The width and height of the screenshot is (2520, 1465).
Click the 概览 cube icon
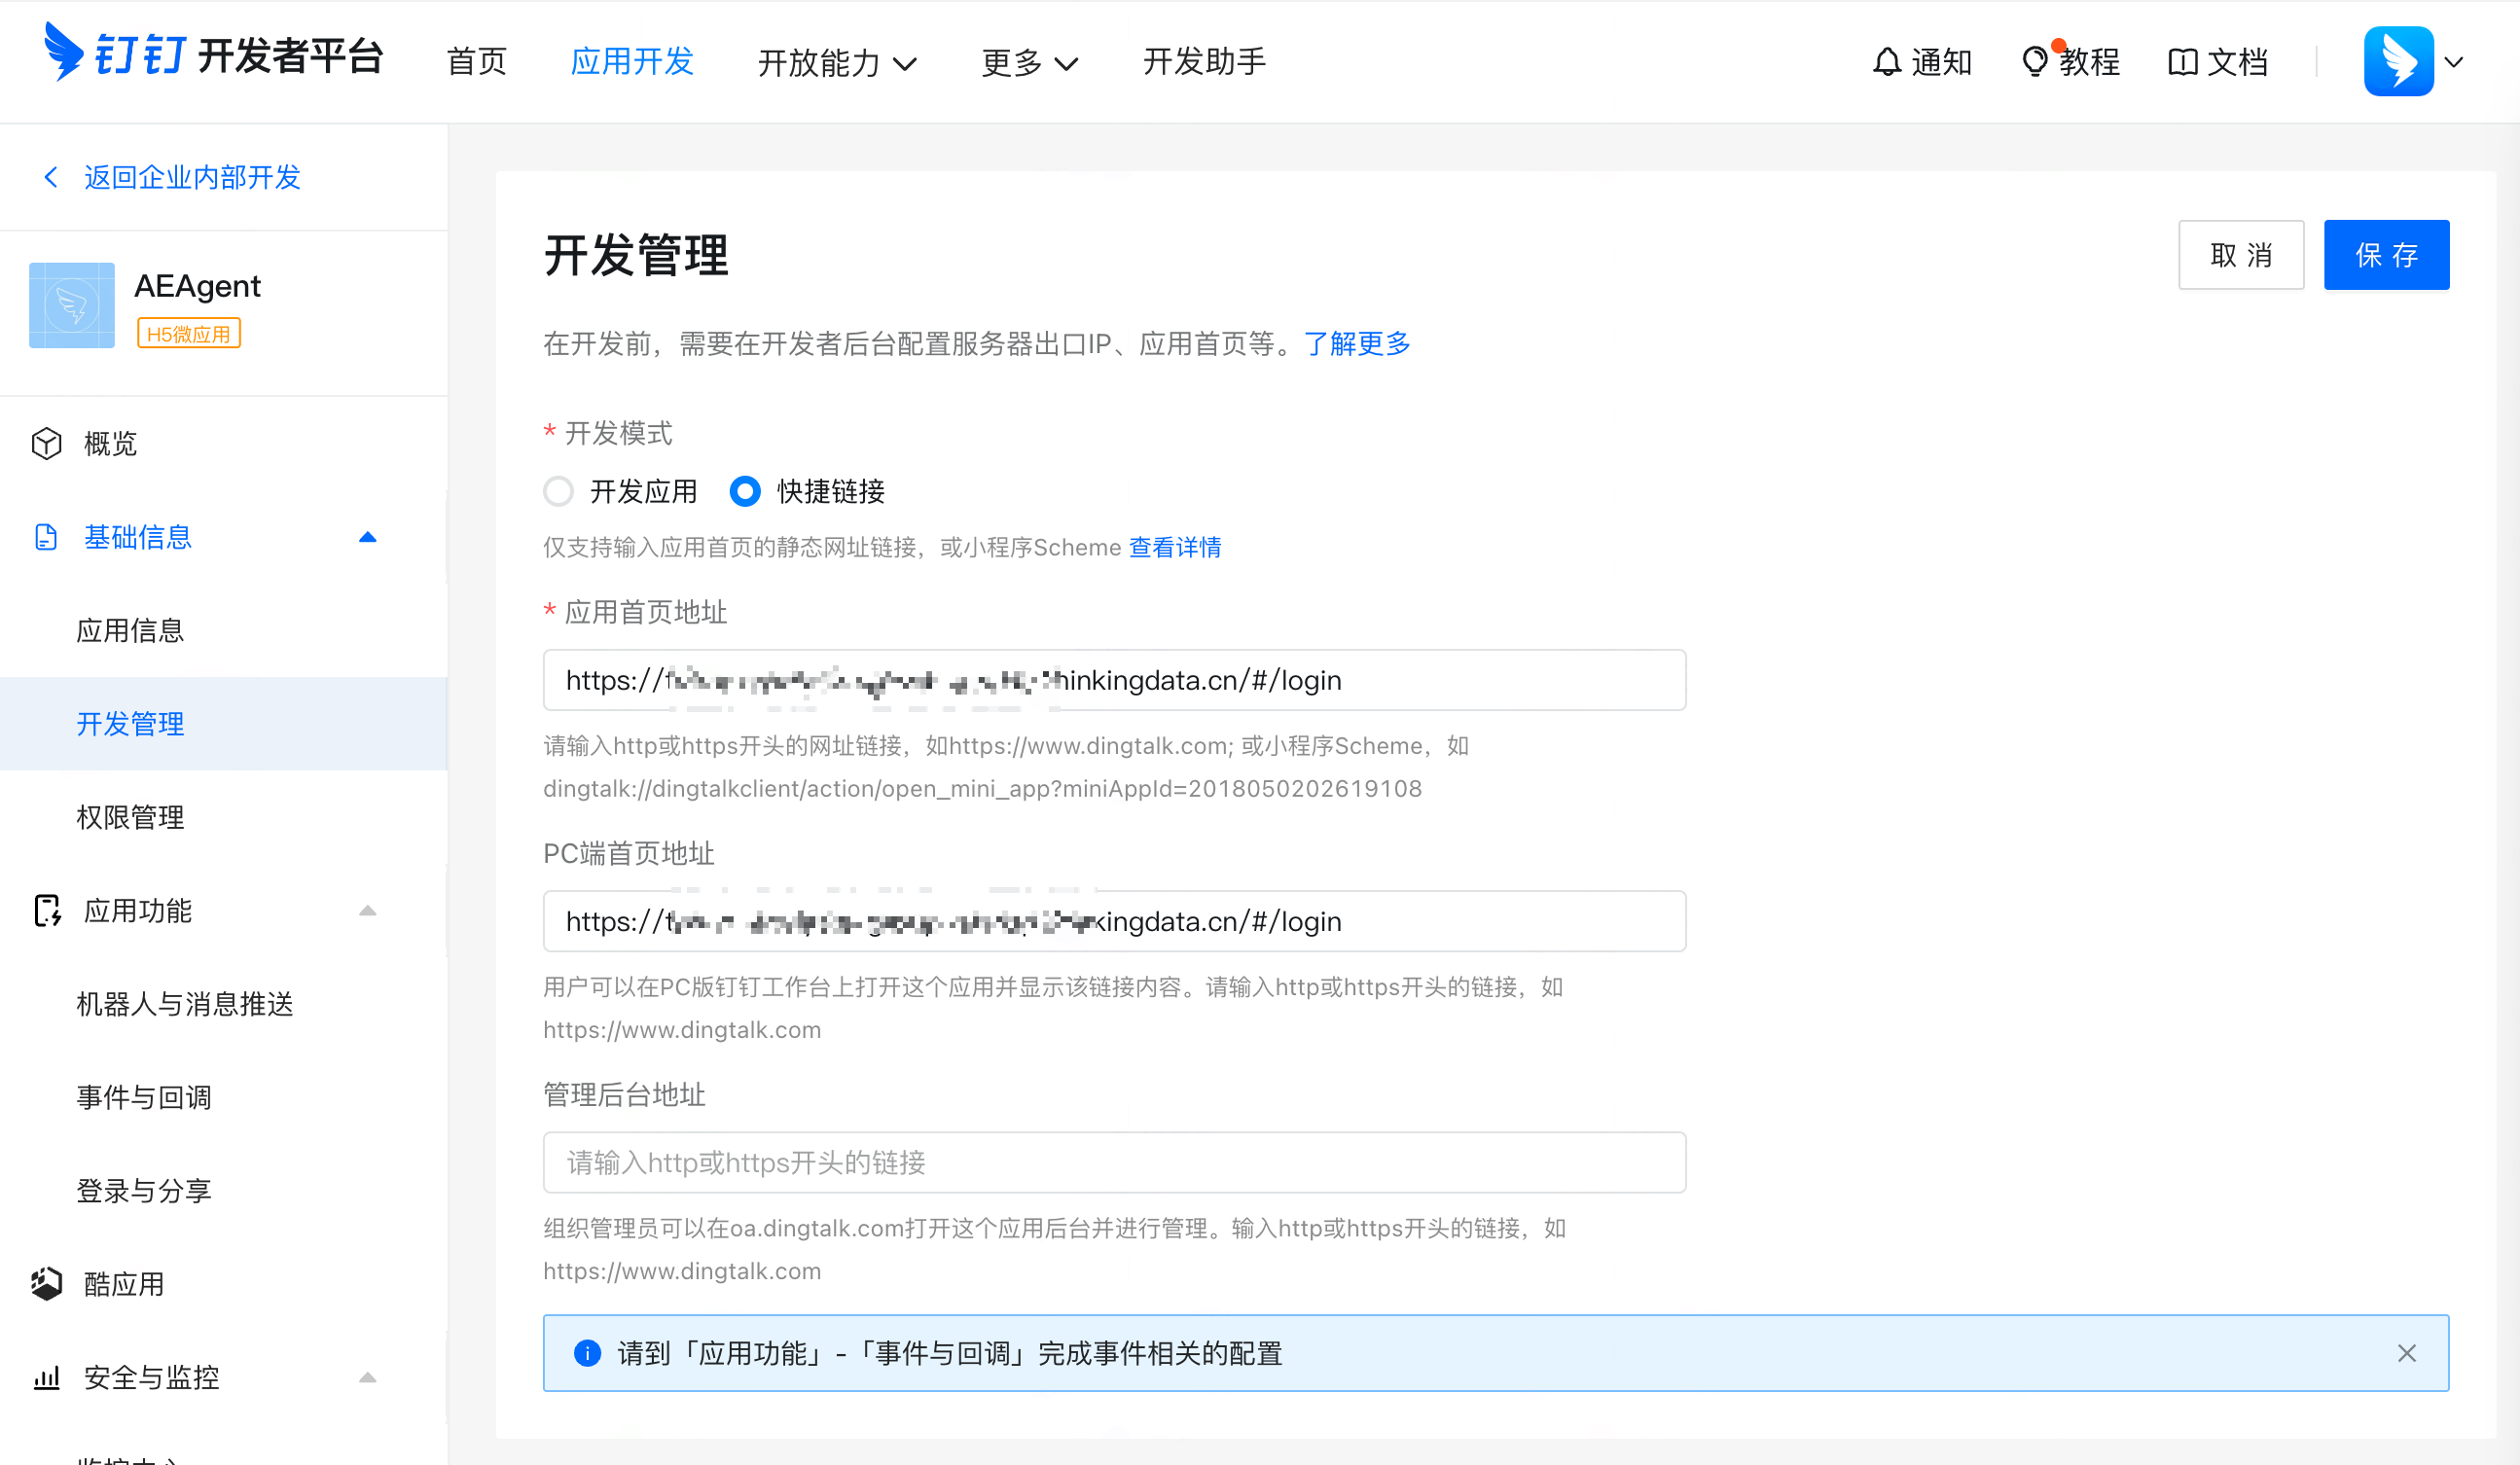tap(46, 443)
